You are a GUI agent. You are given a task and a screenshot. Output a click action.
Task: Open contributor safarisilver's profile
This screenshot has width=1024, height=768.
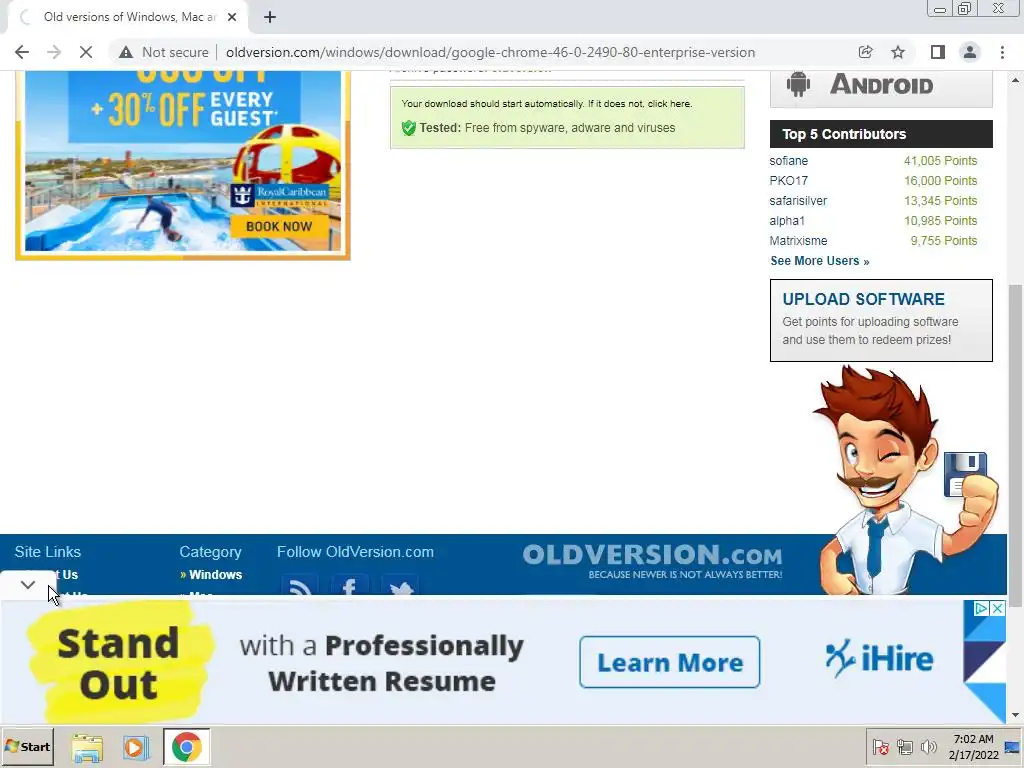click(798, 201)
